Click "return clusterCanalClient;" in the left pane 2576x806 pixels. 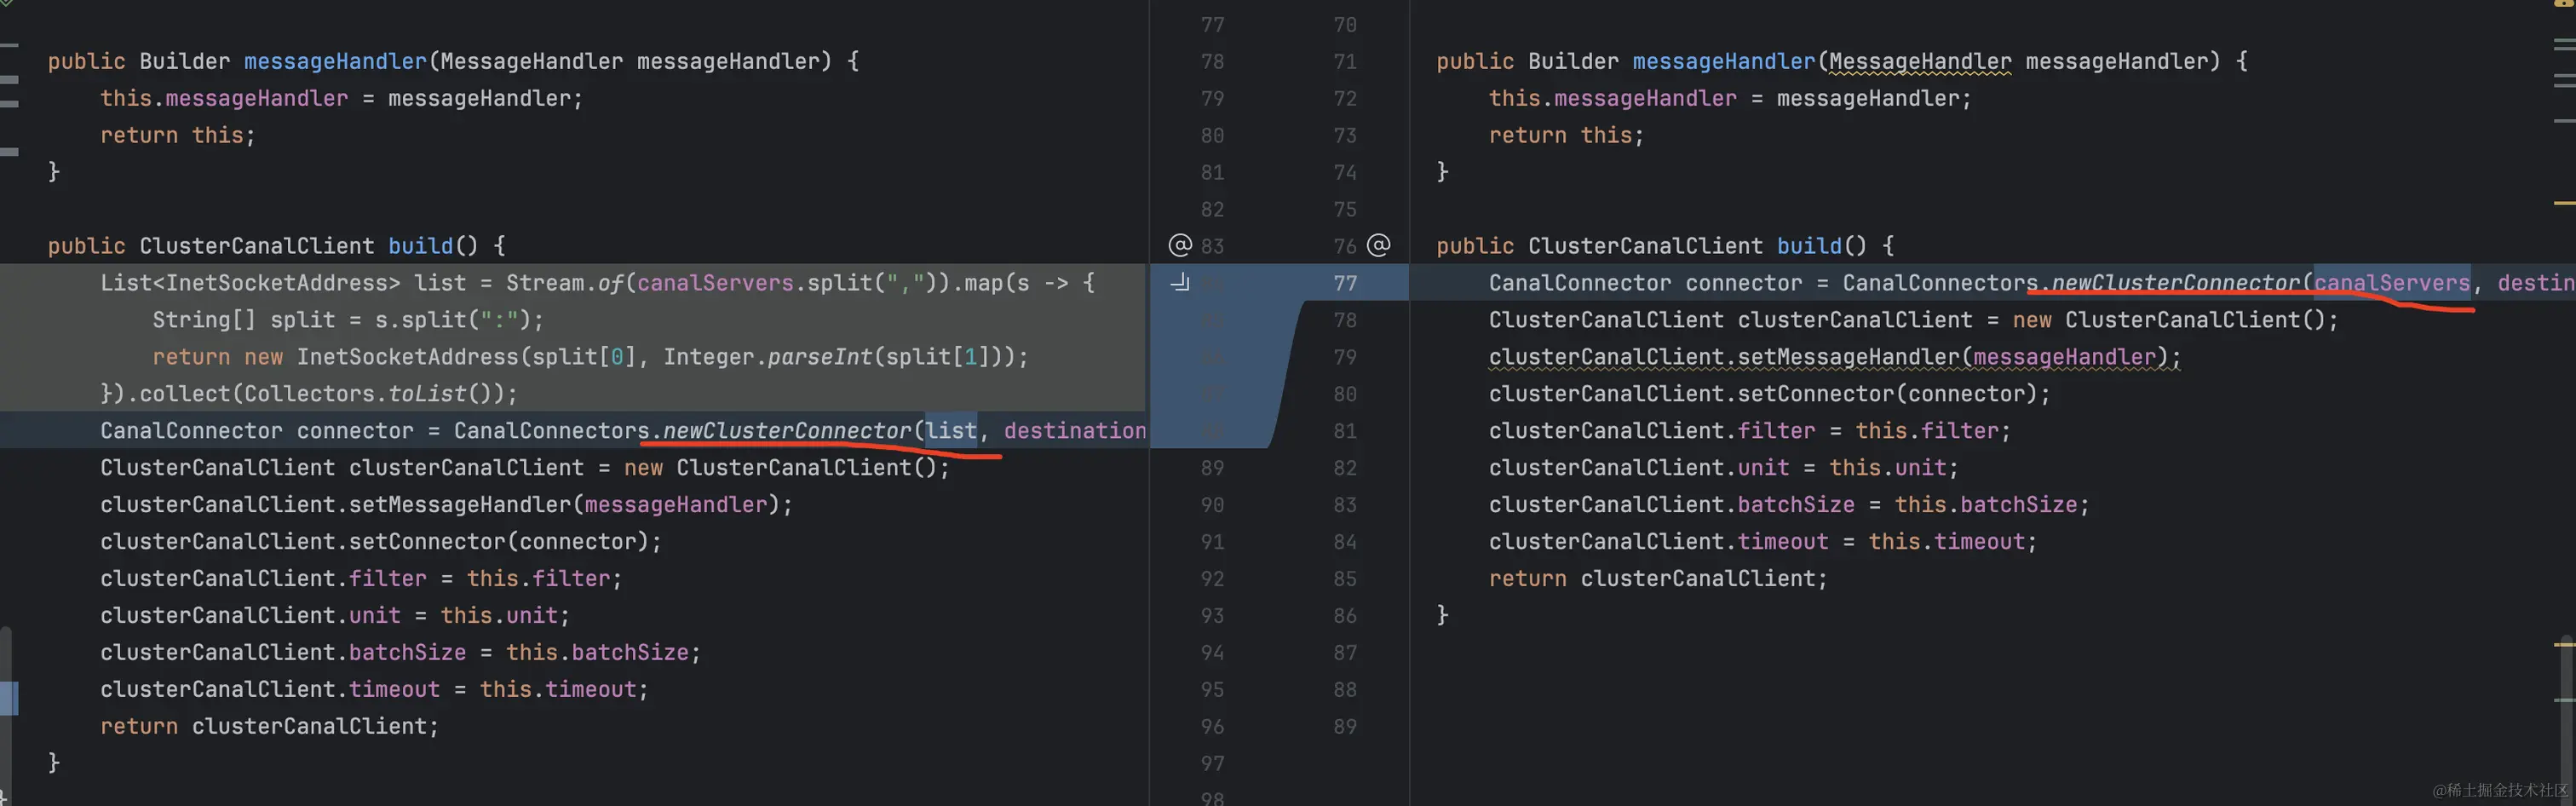(269, 727)
